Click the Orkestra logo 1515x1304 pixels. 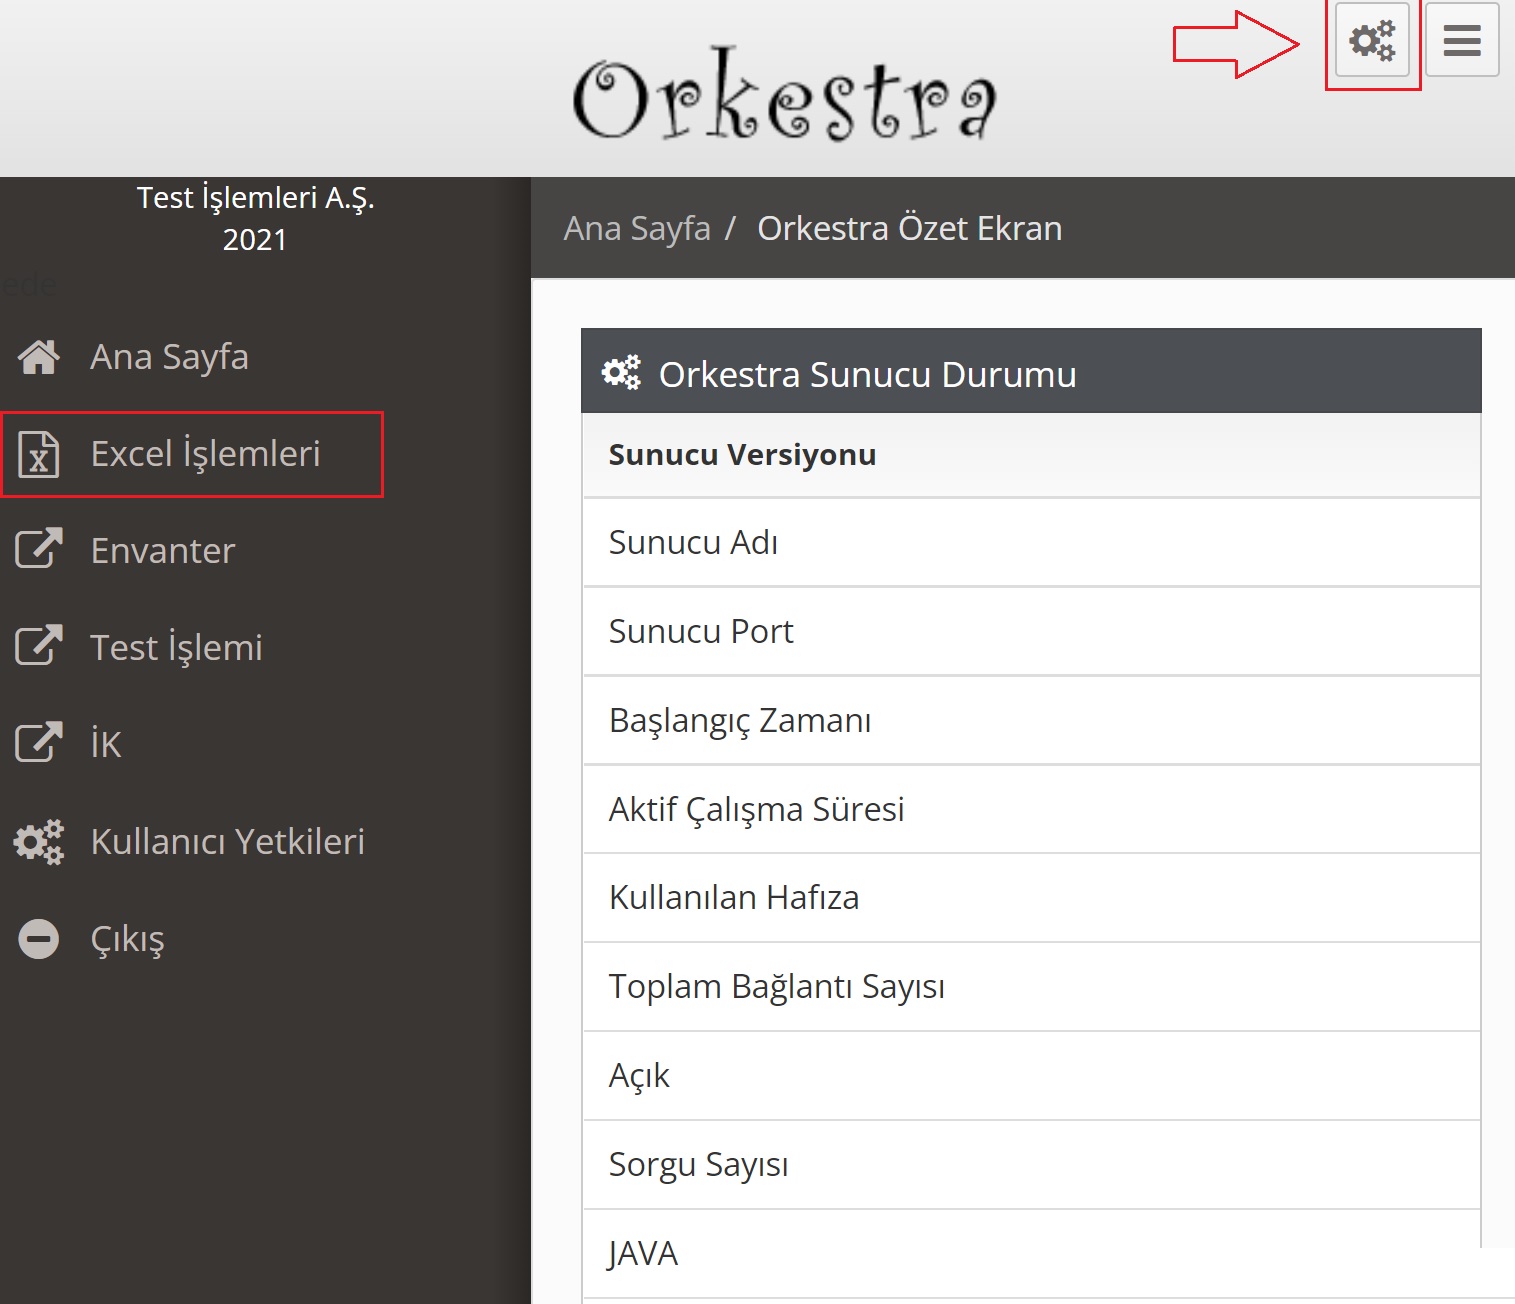pos(784,95)
